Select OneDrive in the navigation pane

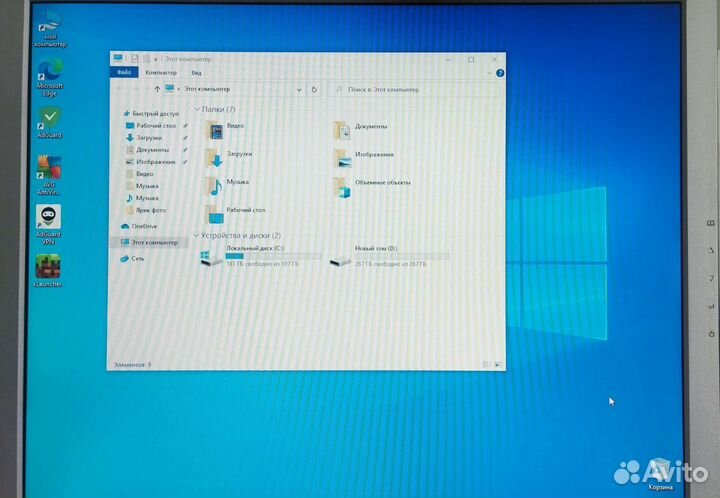(139, 226)
